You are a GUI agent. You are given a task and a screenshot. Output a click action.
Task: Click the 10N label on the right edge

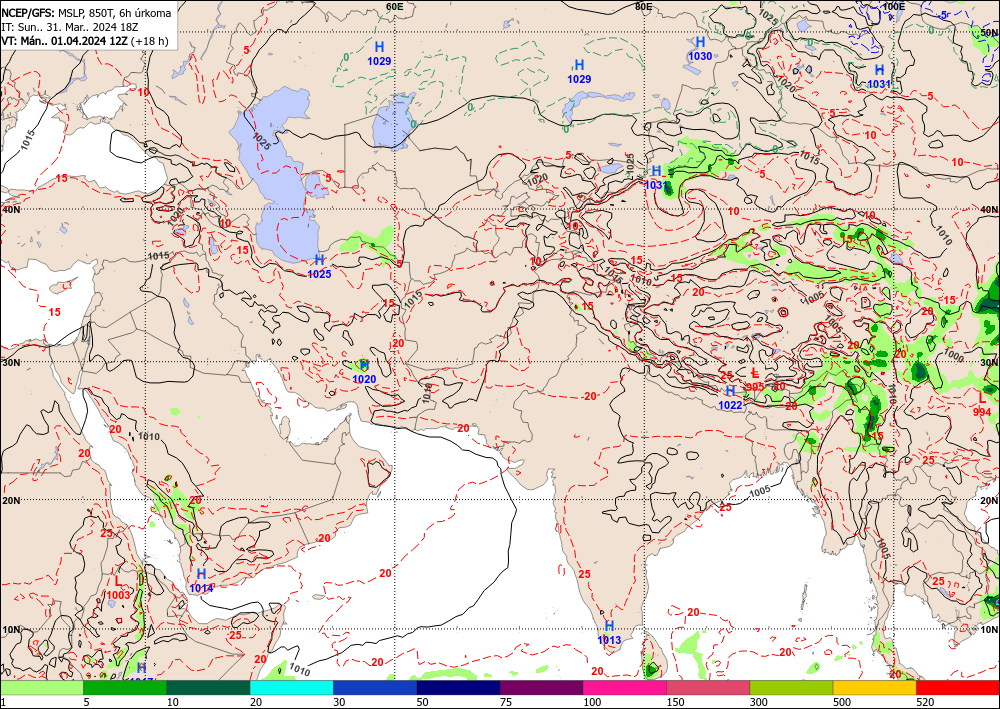pyautogui.click(x=990, y=629)
